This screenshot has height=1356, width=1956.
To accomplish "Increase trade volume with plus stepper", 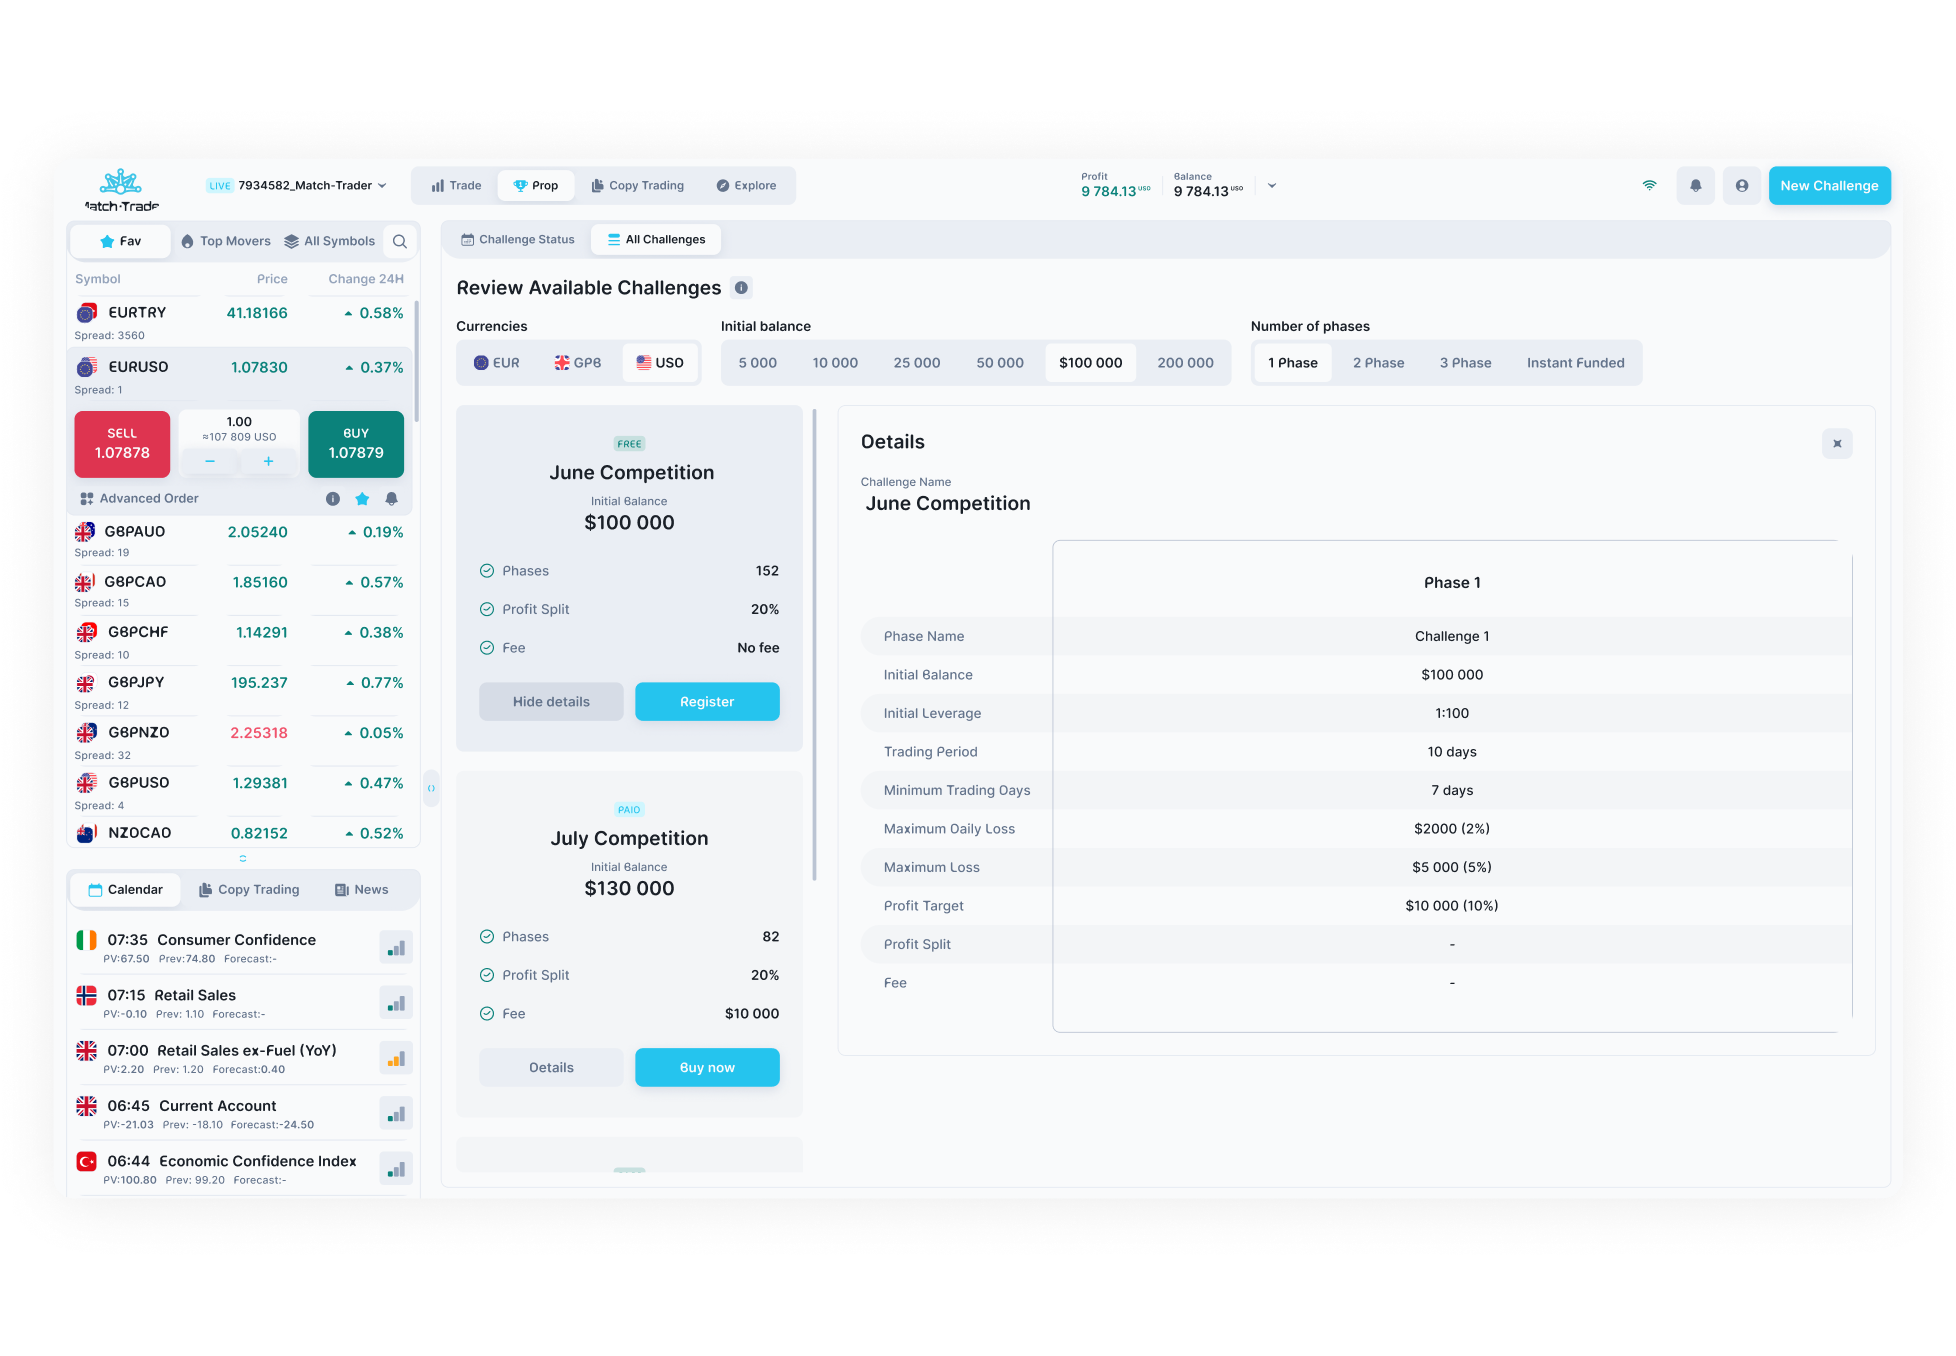I will [268, 461].
